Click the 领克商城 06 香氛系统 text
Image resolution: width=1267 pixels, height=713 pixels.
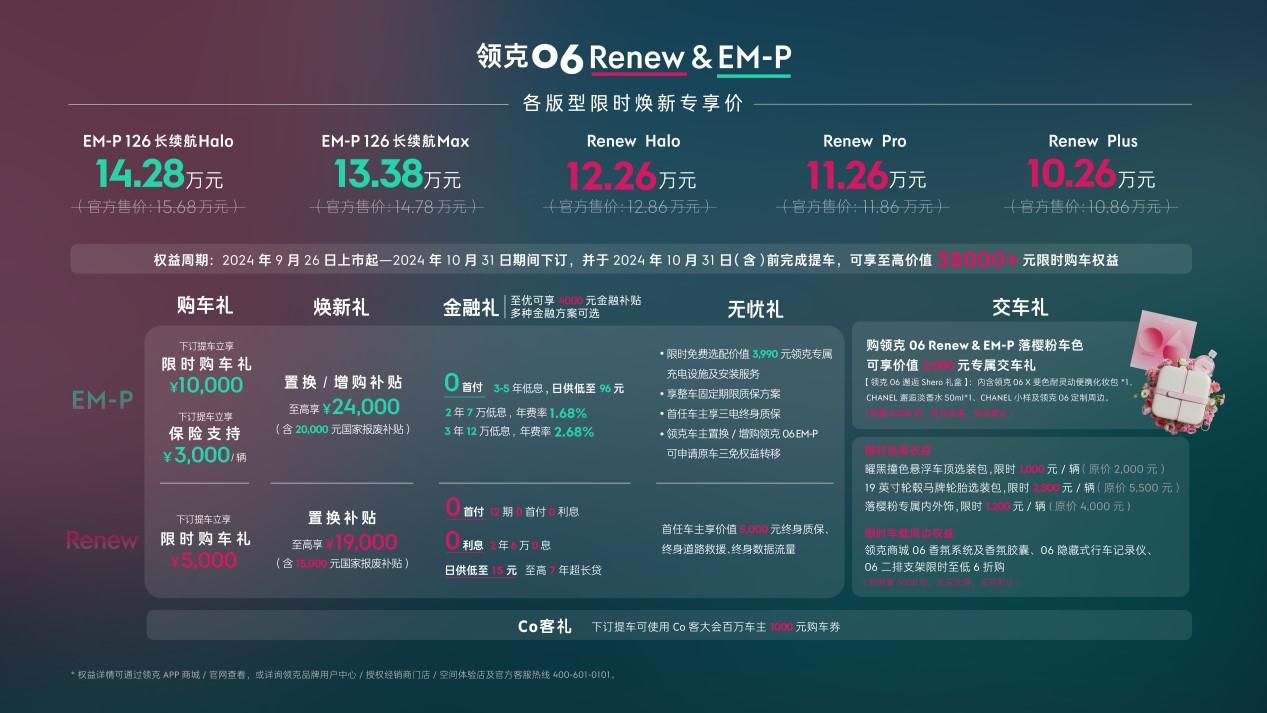pyautogui.click(x=1011, y=558)
